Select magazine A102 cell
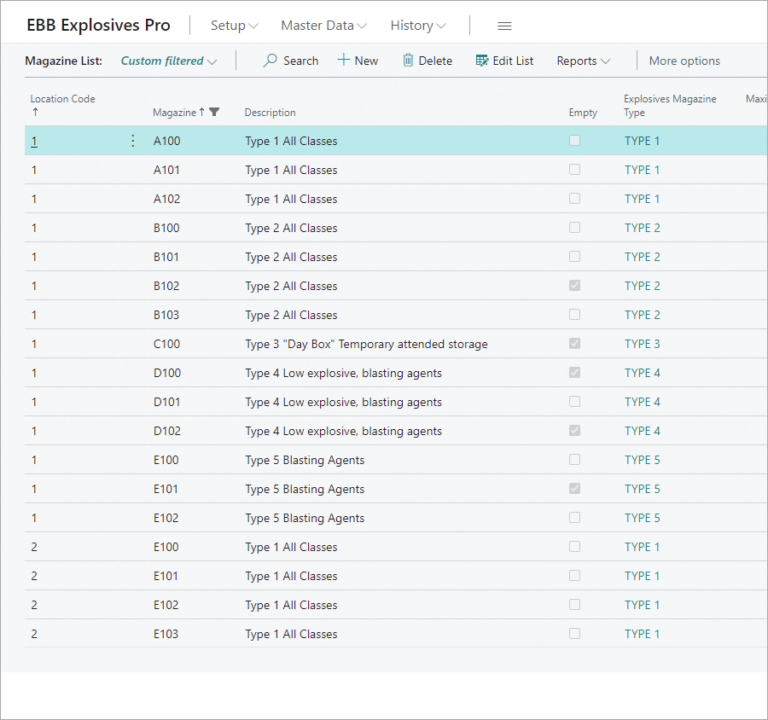 point(167,199)
